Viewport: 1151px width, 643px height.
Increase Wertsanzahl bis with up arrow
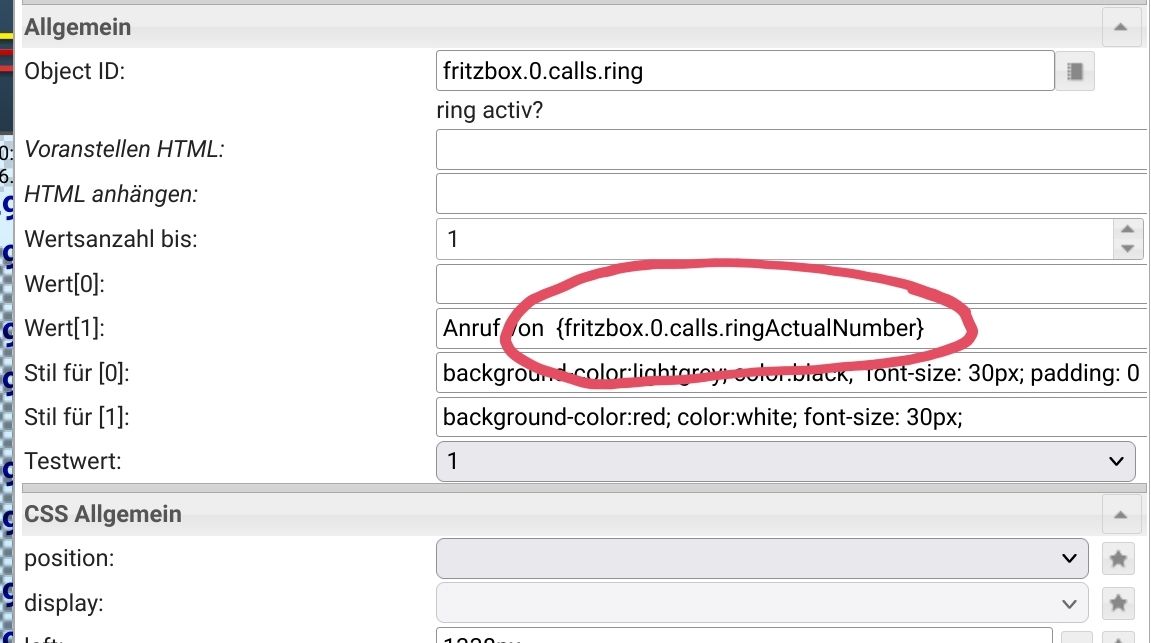pyautogui.click(x=1127, y=229)
